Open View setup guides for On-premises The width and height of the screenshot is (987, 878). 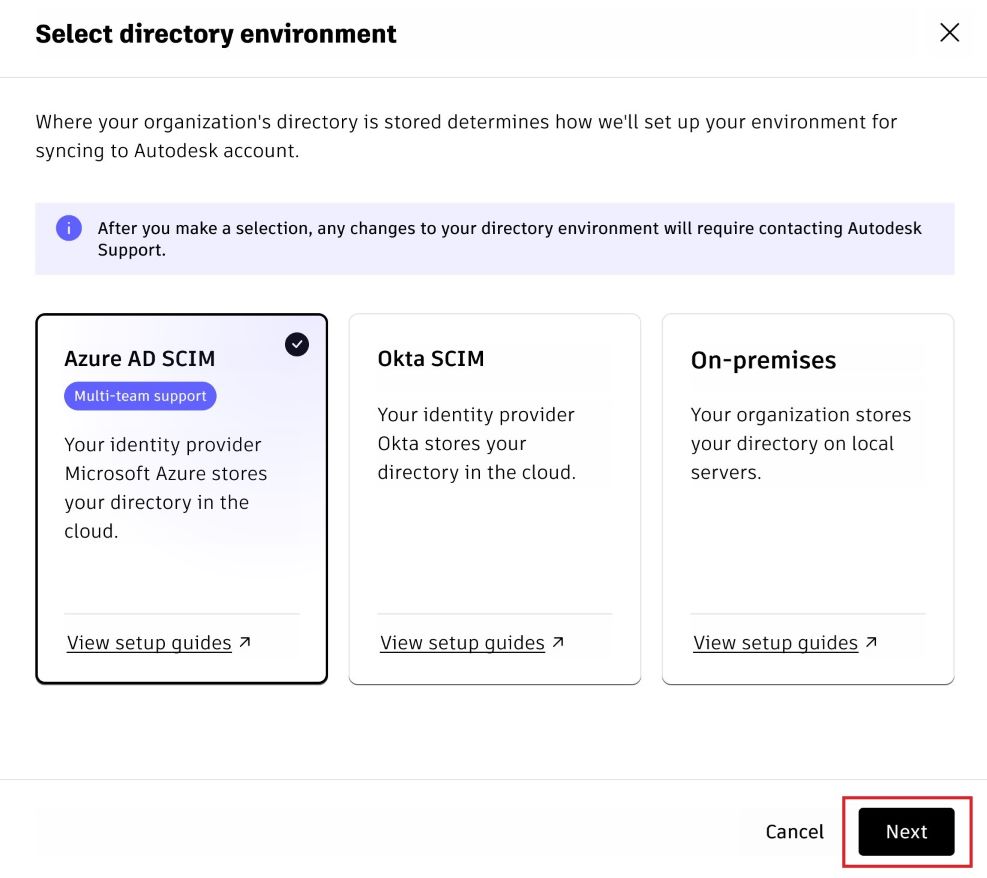775,643
